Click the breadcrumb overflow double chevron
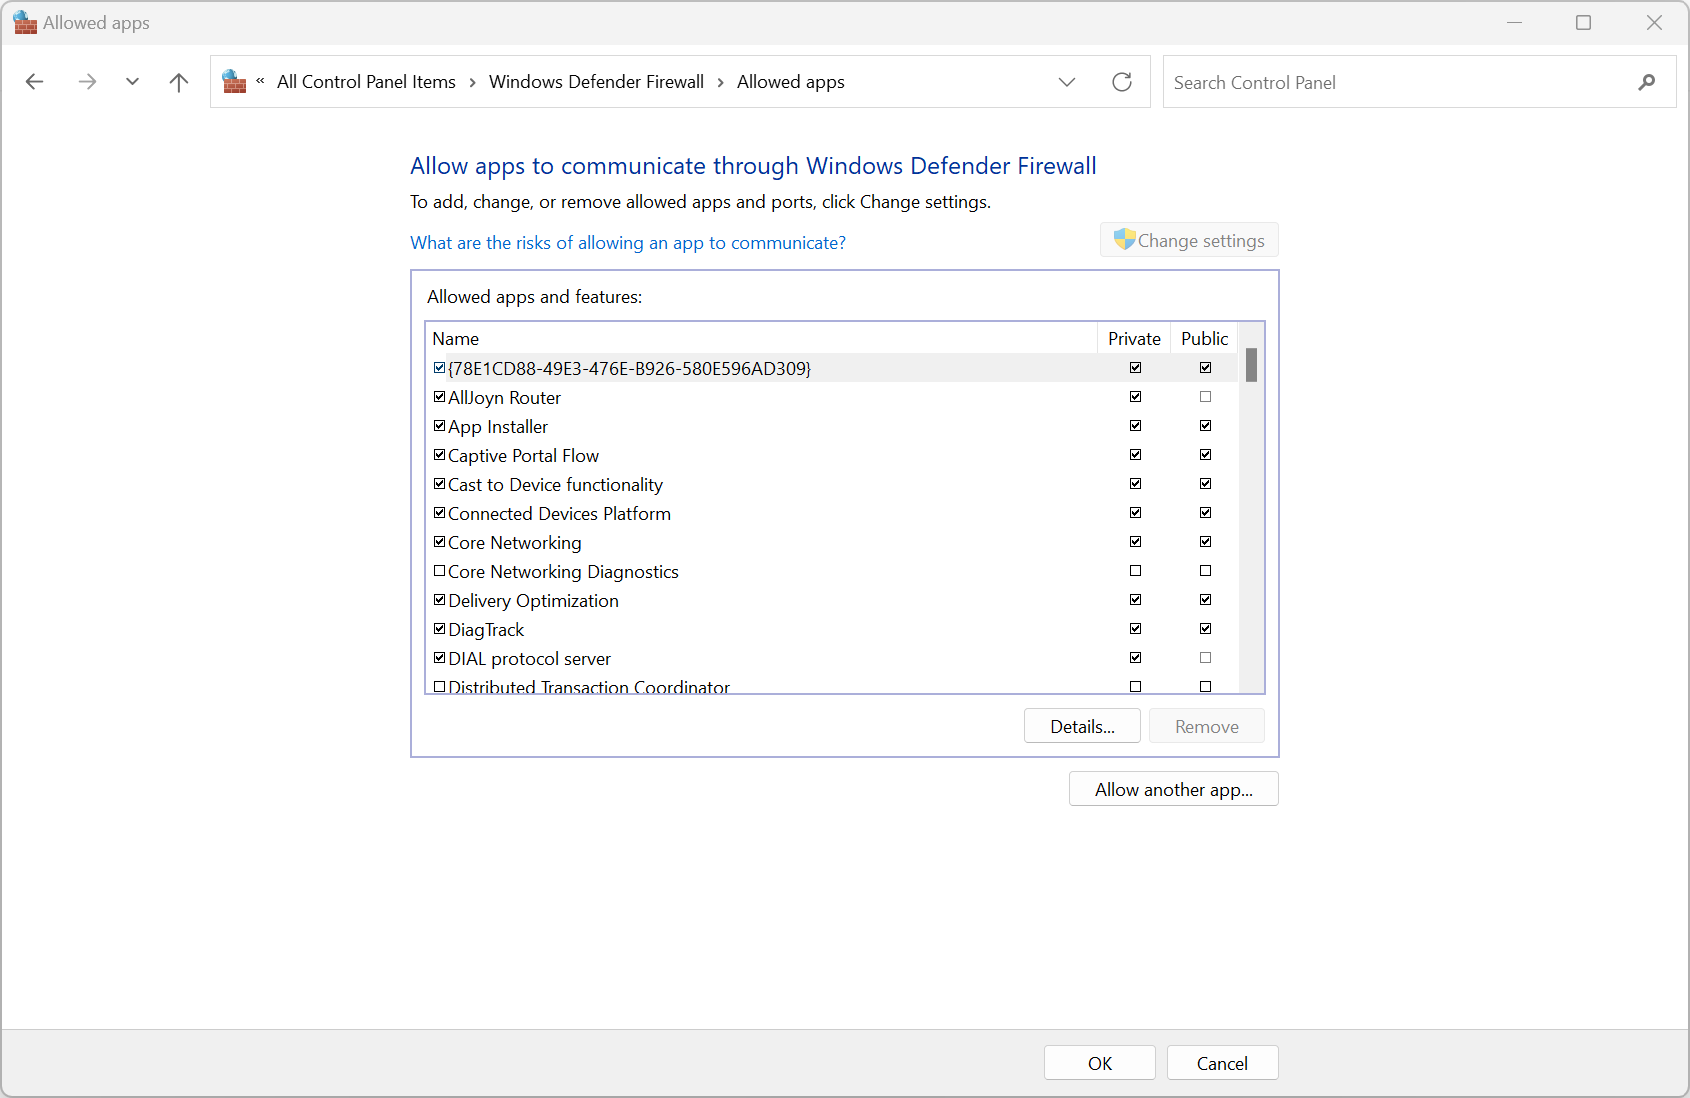The width and height of the screenshot is (1690, 1098). 260,82
